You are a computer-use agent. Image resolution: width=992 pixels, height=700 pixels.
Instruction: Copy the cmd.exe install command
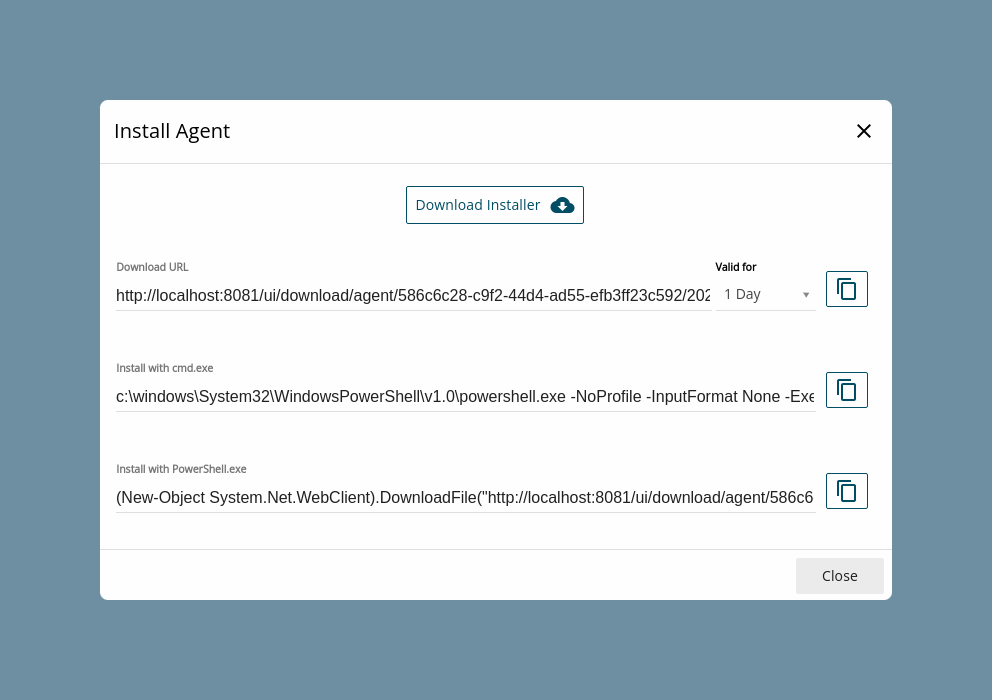click(846, 390)
